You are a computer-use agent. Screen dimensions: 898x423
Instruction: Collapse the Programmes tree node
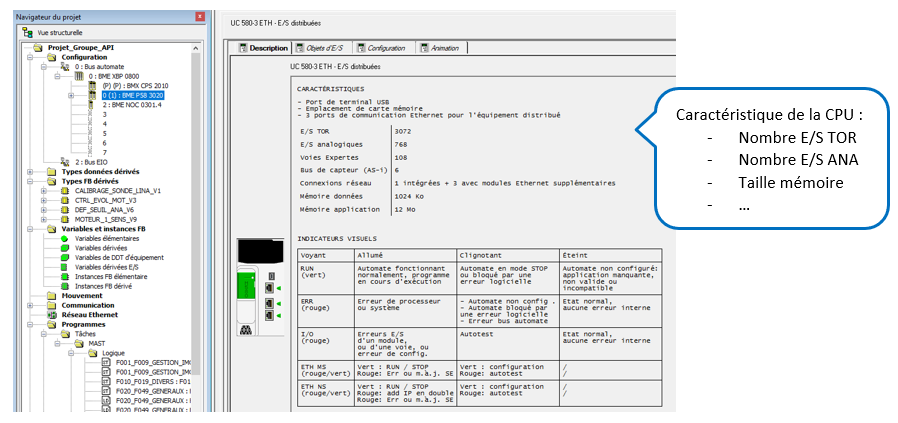pyautogui.click(x=29, y=324)
